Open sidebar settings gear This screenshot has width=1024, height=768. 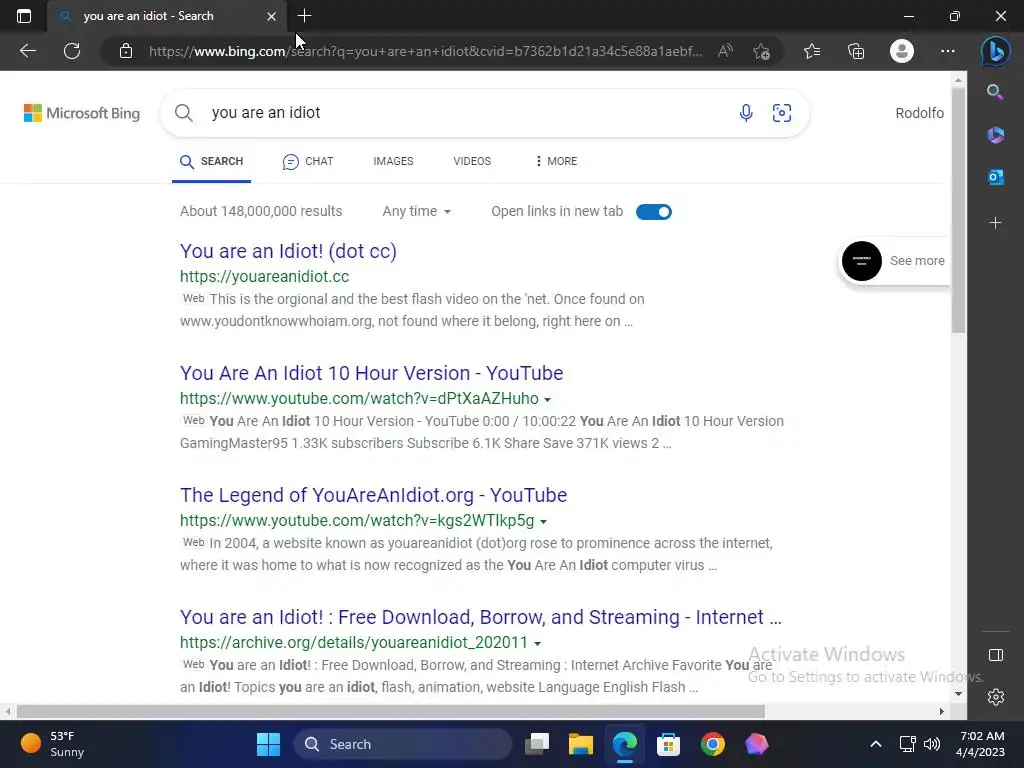[x=996, y=697]
